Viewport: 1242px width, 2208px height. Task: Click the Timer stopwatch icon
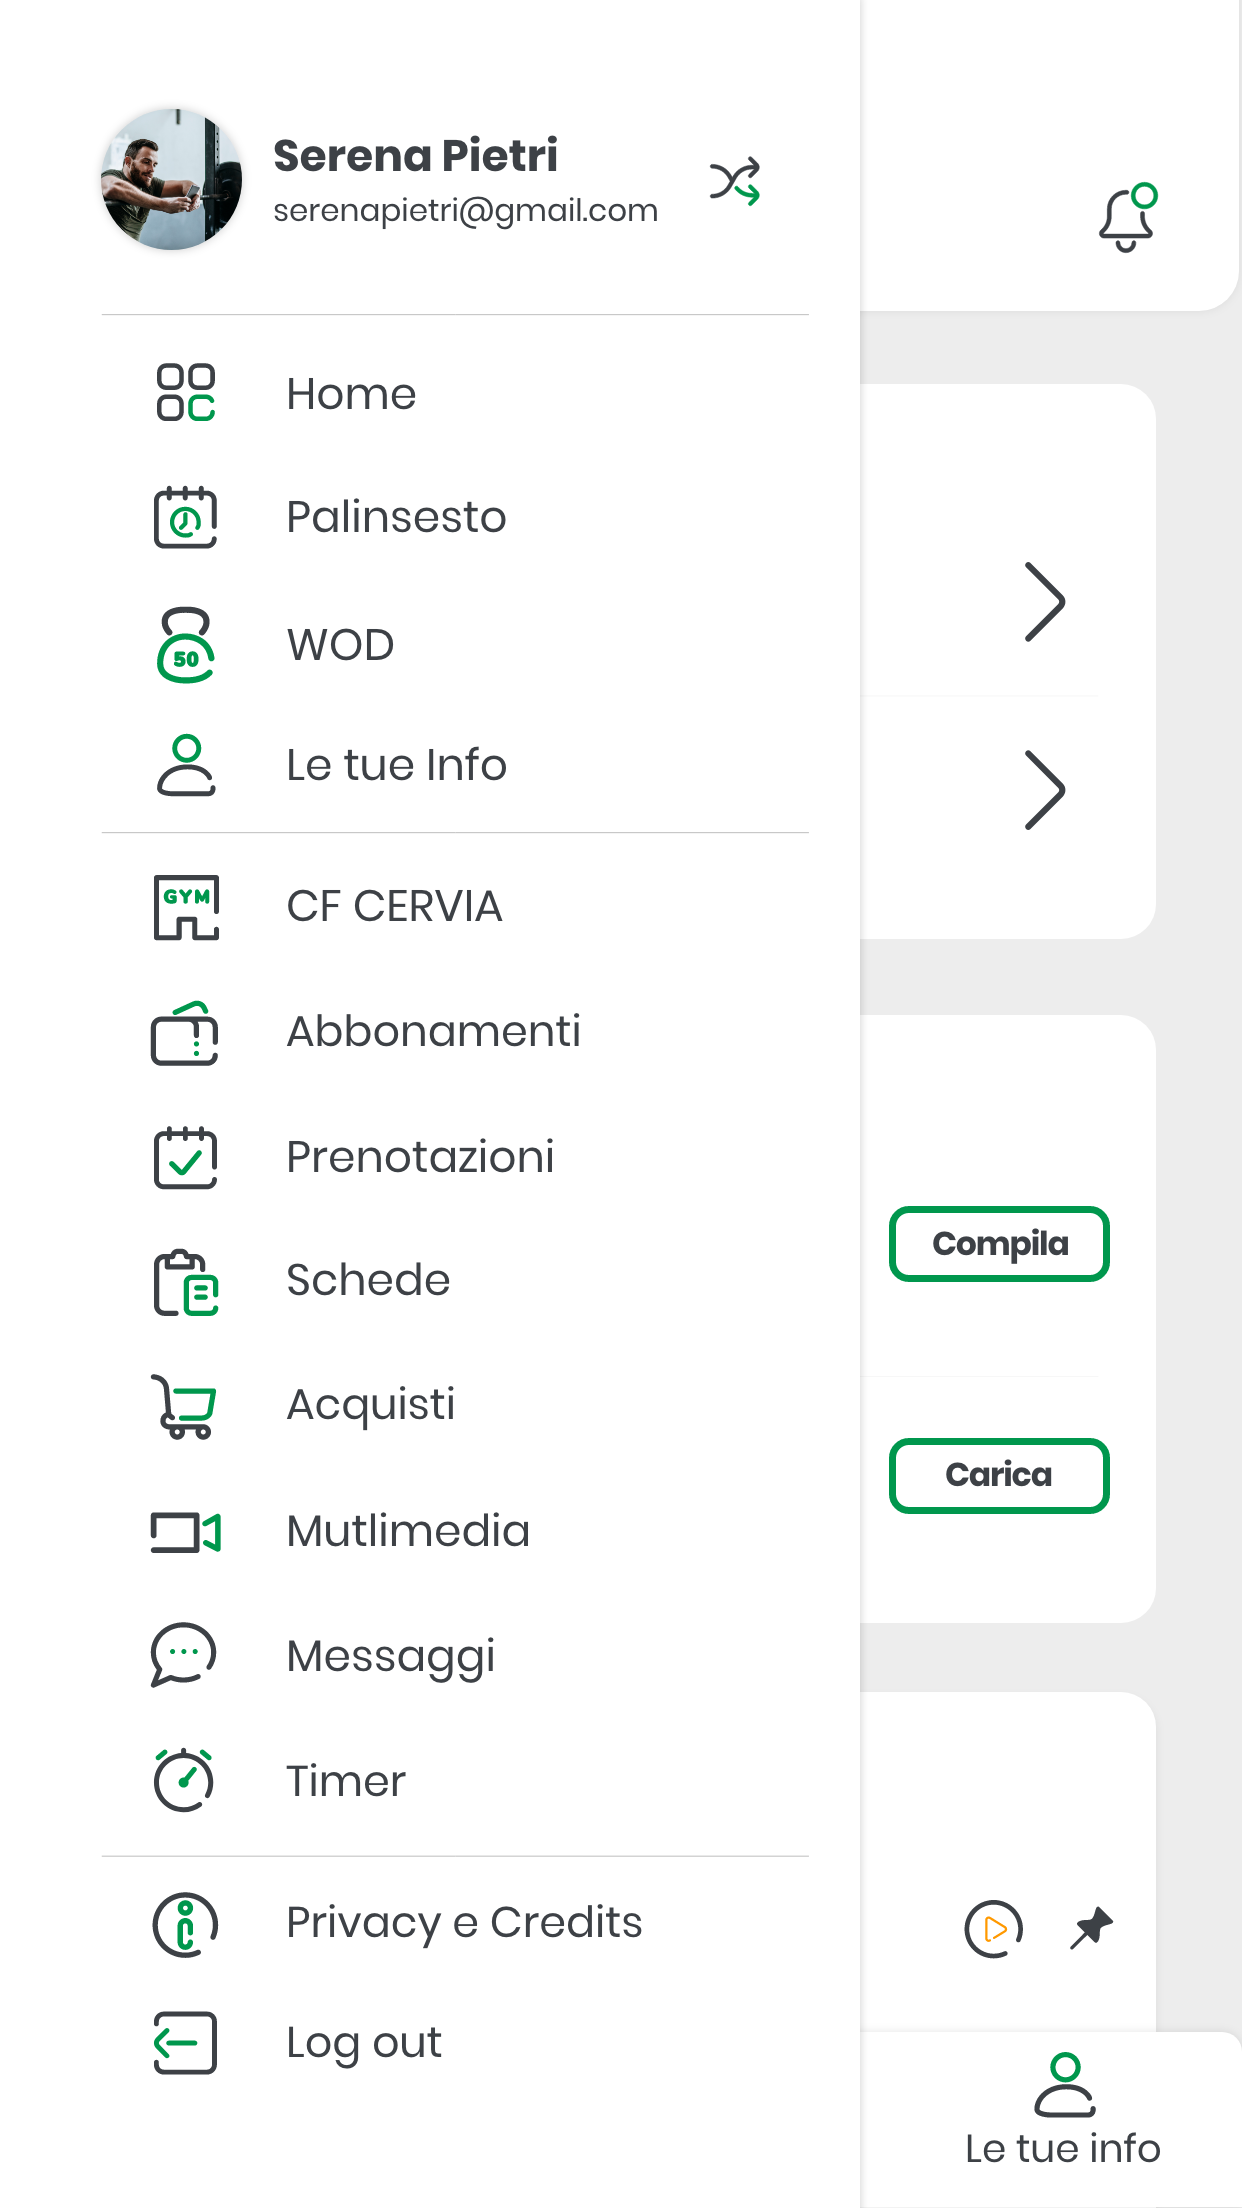pyautogui.click(x=184, y=1780)
